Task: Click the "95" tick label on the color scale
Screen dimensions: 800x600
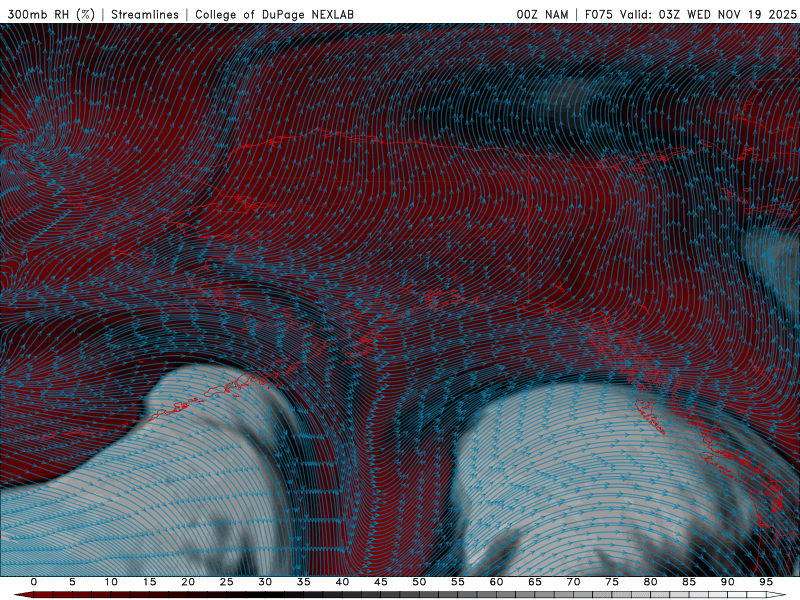Action: [x=766, y=582]
